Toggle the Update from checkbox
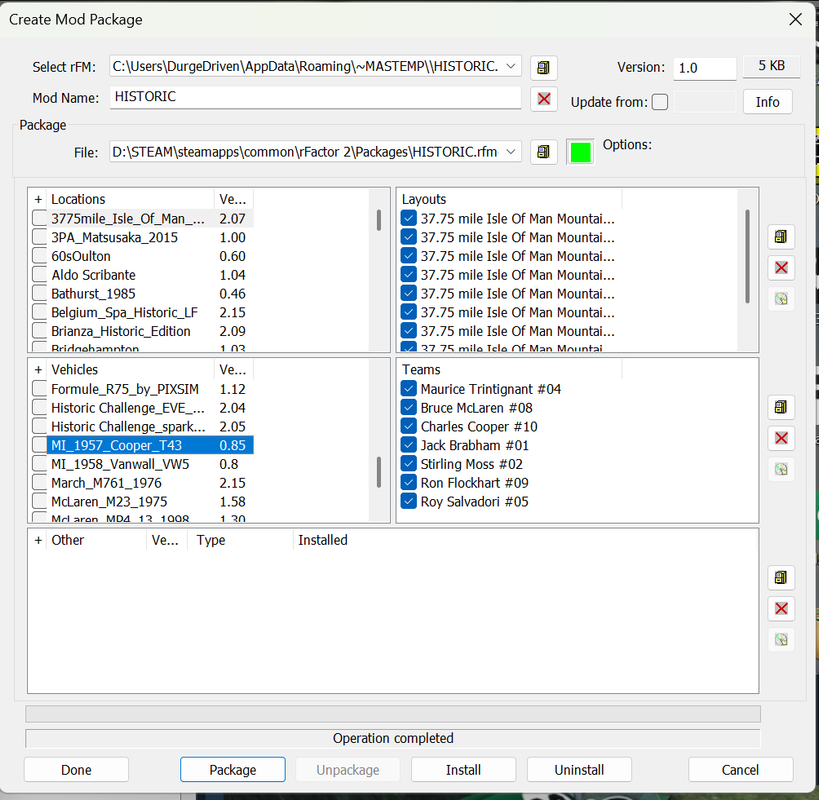Image resolution: width=819 pixels, height=800 pixels. coord(660,102)
